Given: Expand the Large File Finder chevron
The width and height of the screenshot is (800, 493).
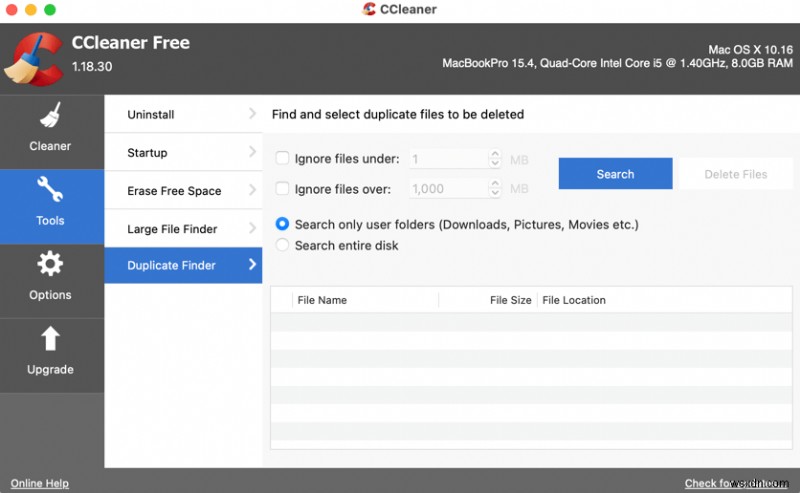Looking at the screenshot, I should [252, 228].
